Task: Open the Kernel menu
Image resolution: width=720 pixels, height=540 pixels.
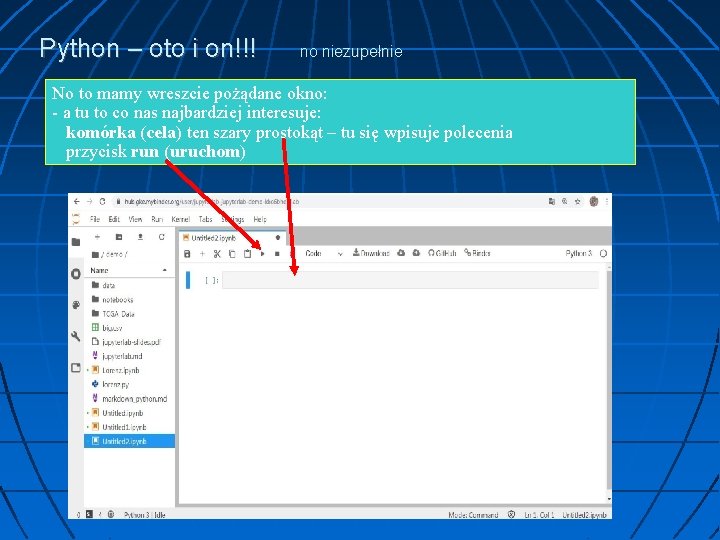Action: pos(180,219)
